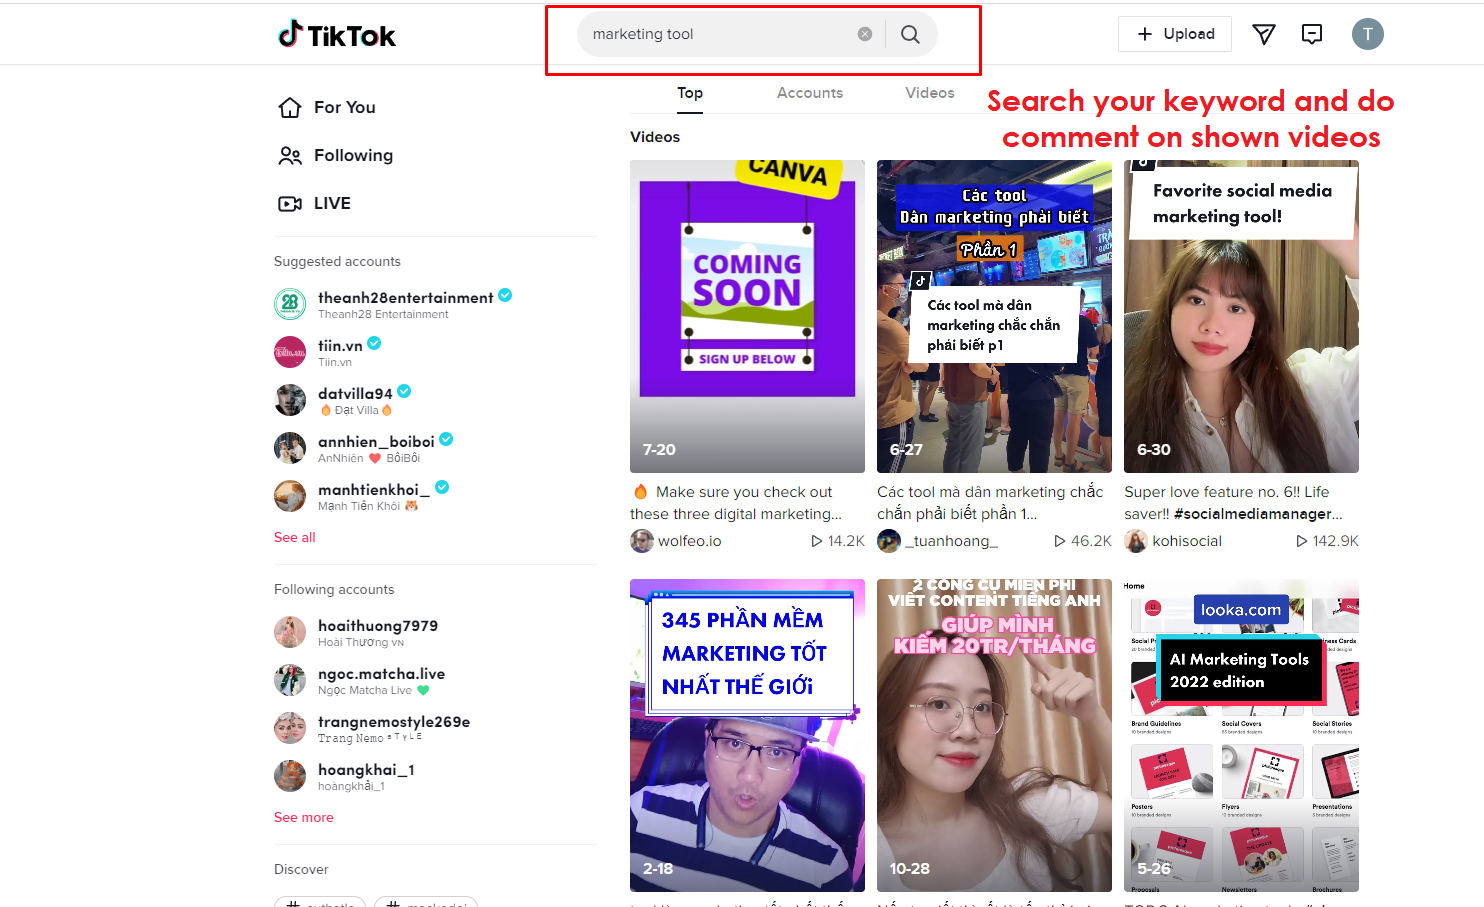This screenshot has height=907, width=1484.
Task: Go to For You feed
Action: [345, 107]
